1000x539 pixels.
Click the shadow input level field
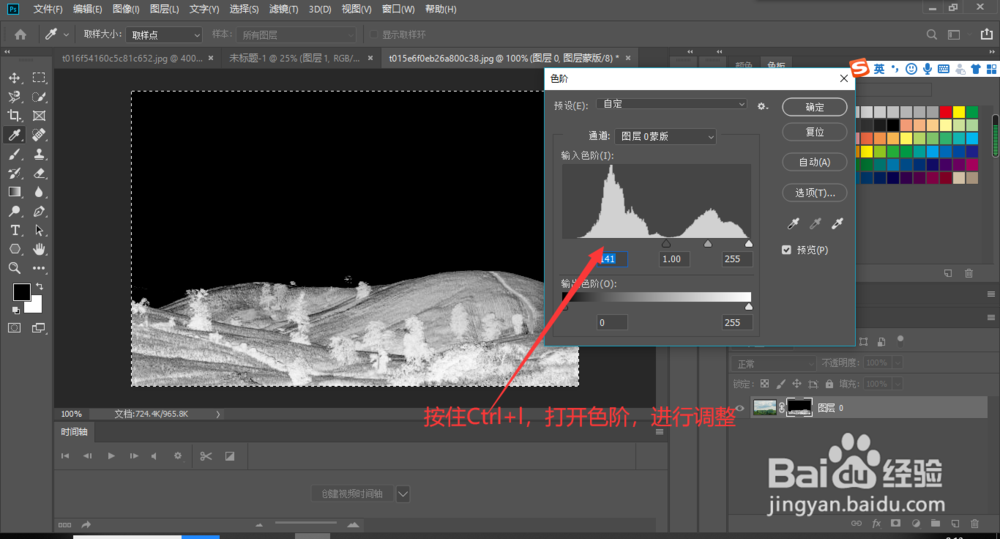click(x=610, y=259)
